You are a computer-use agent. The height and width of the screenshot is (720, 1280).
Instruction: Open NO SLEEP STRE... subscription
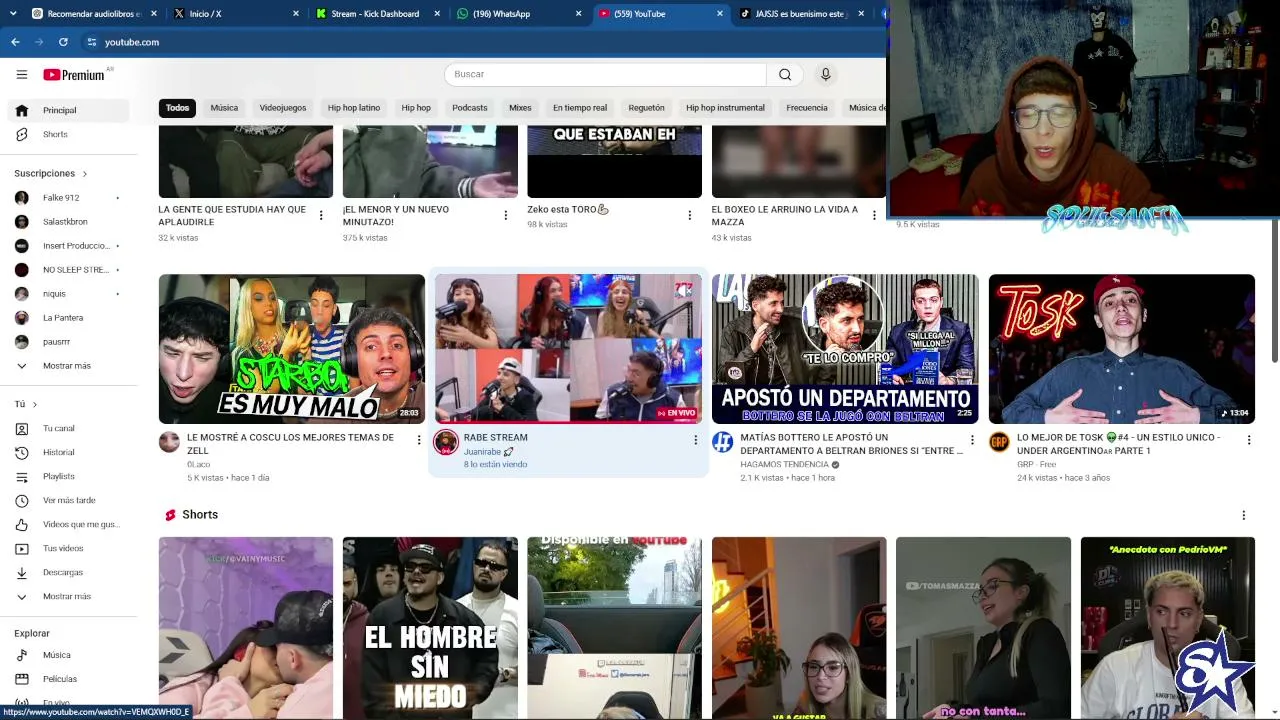[x=68, y=270]
